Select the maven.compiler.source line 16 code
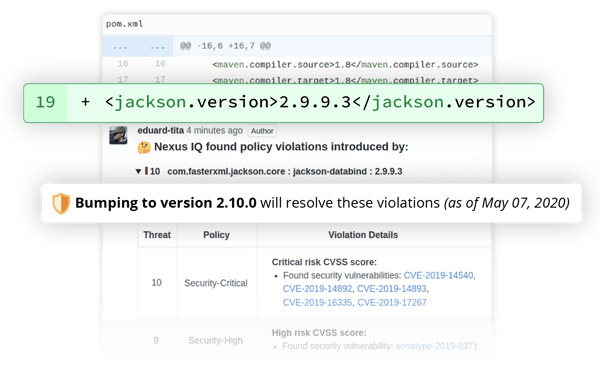 click(x=345, y=64)
